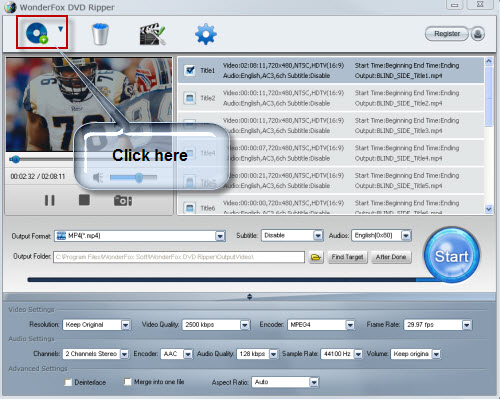The width and height of the screenshot is (500, 399).
Task: Select the Output:BLIND_SIDE_Title5.mp4 entry
Action: (398, 186)
